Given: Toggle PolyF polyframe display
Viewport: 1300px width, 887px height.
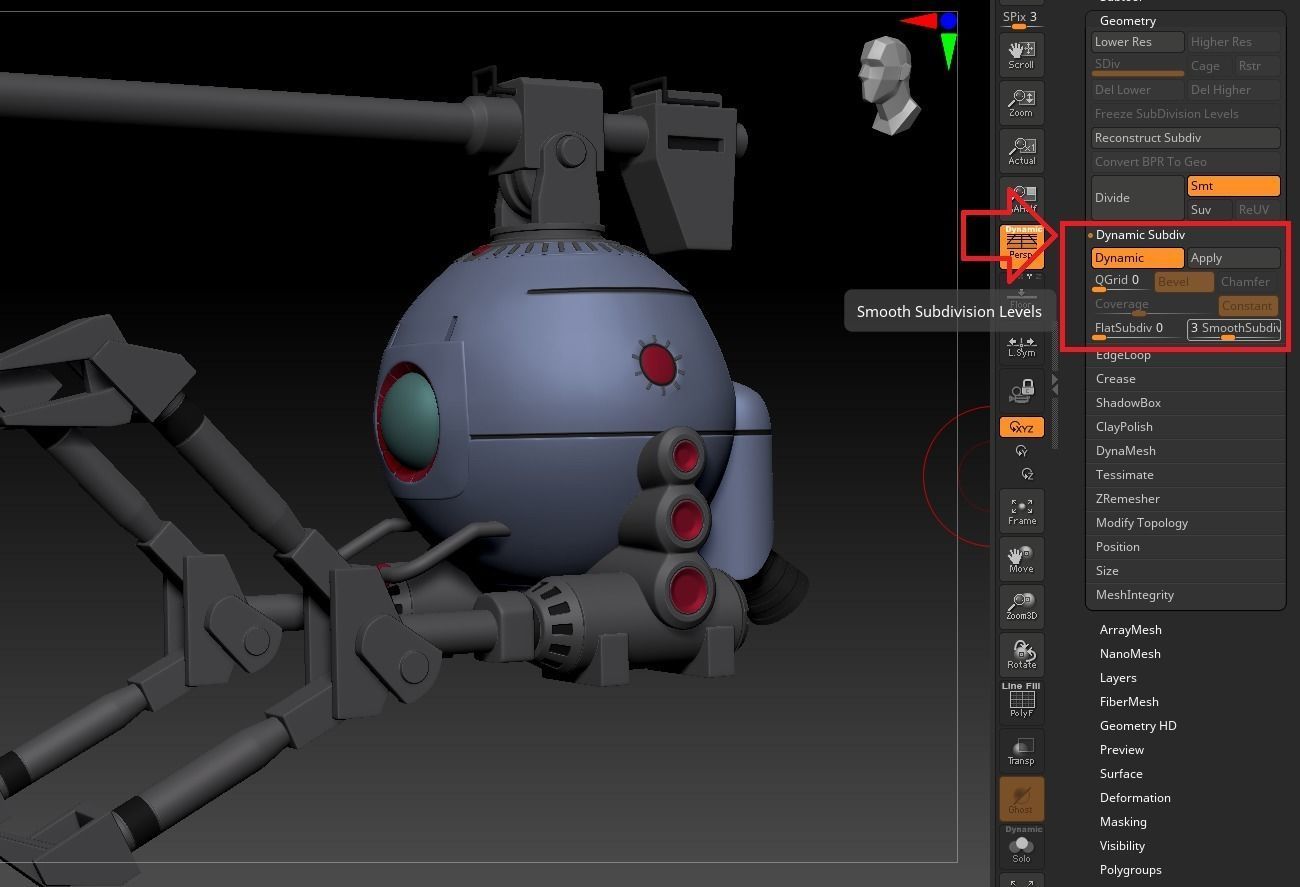Looking at the screenshot, I should tap(1021, 701).
